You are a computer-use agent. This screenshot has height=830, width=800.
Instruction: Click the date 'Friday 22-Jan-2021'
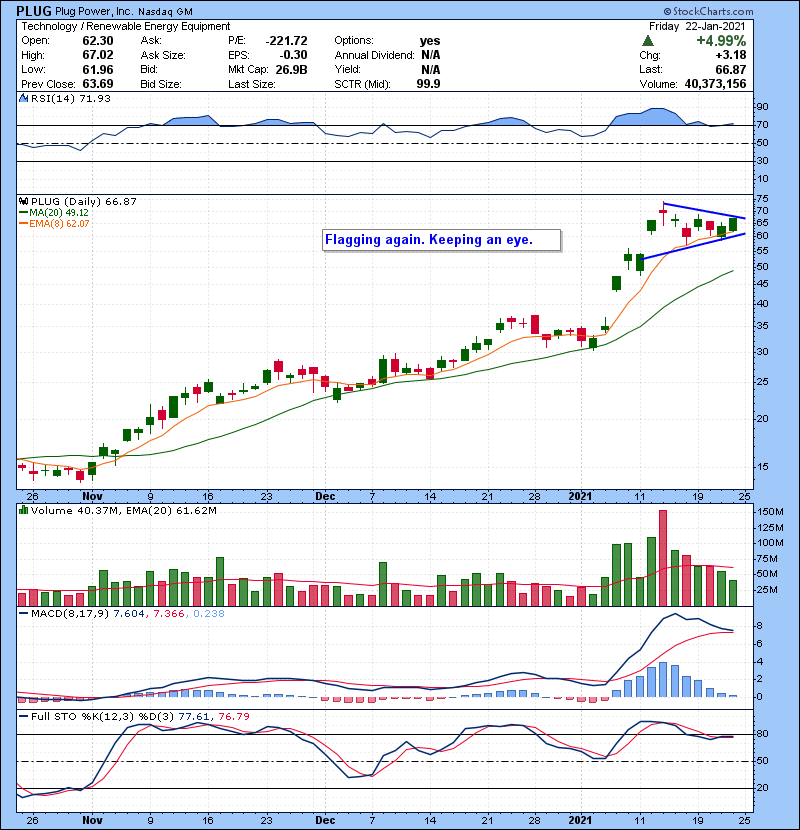pos(697,26)
